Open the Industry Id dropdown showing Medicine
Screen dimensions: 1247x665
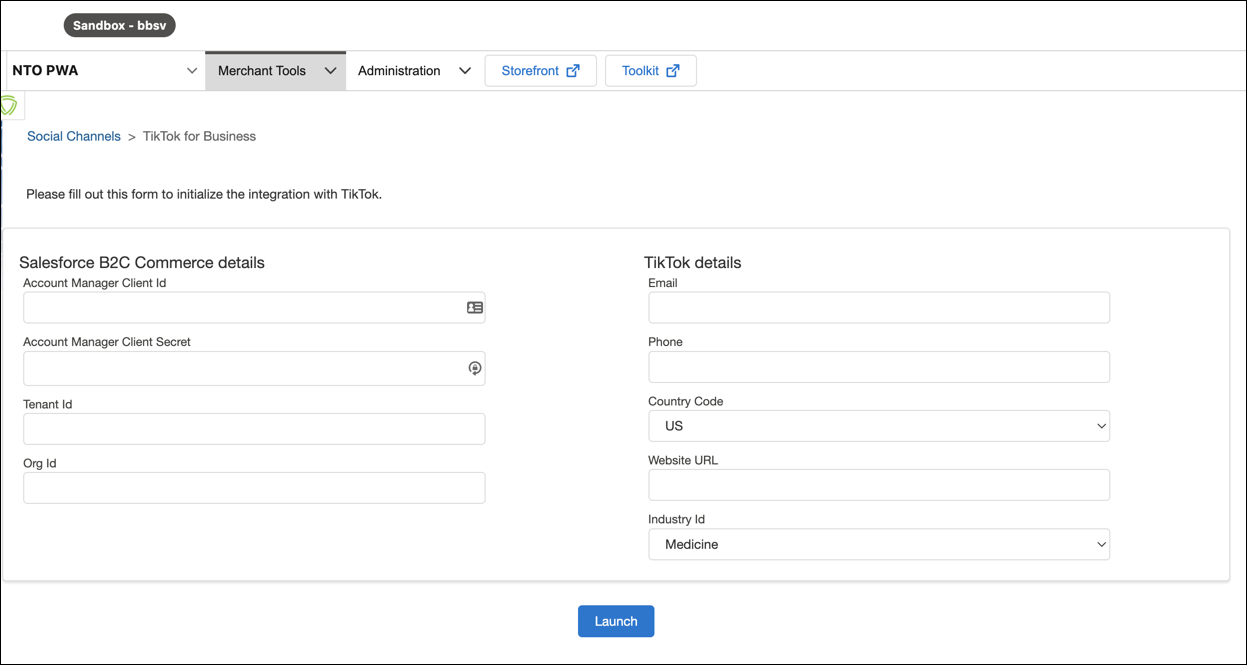point(879,544)
